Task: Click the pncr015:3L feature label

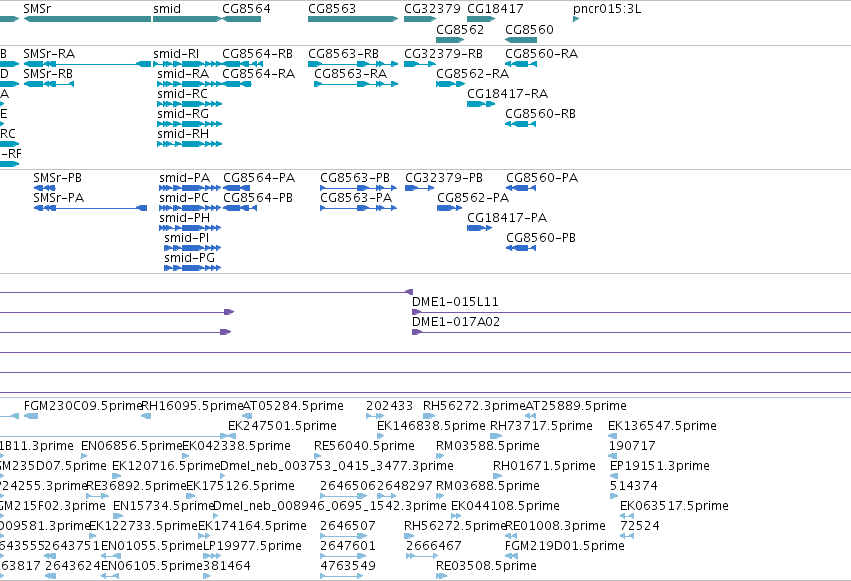Action: click(607, 9)
